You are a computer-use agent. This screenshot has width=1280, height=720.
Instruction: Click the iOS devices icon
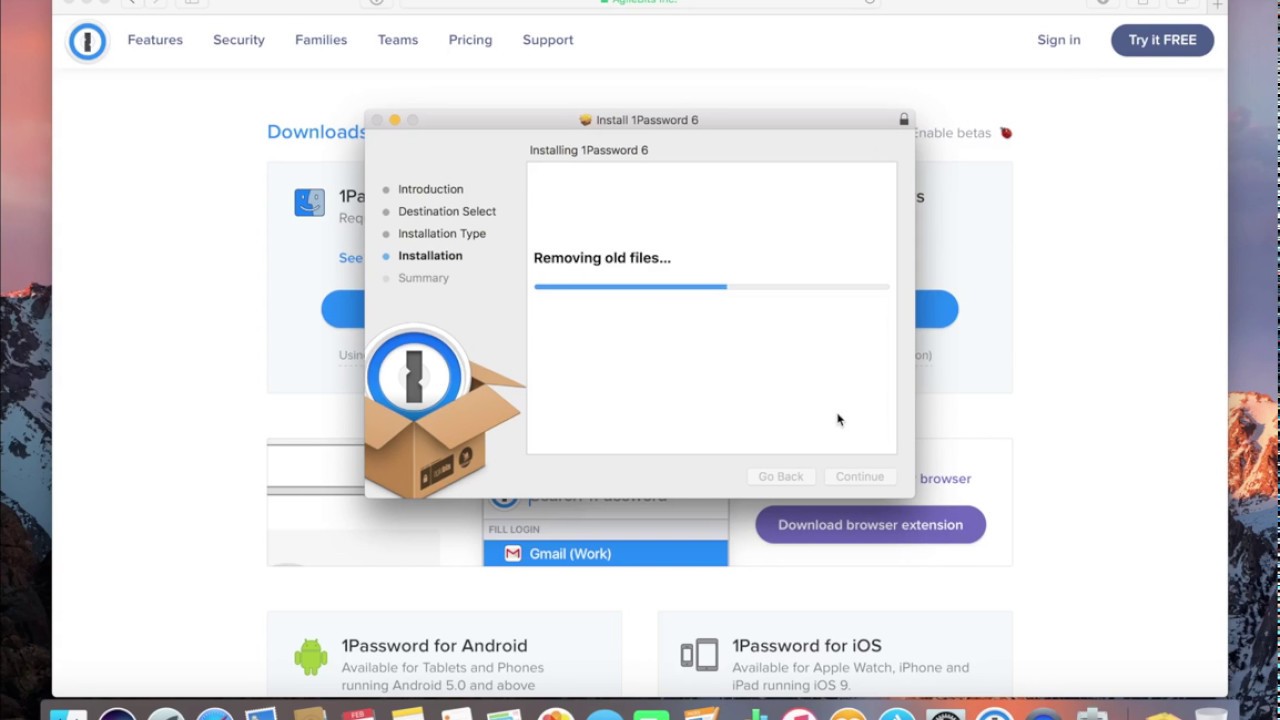point(699,655)
